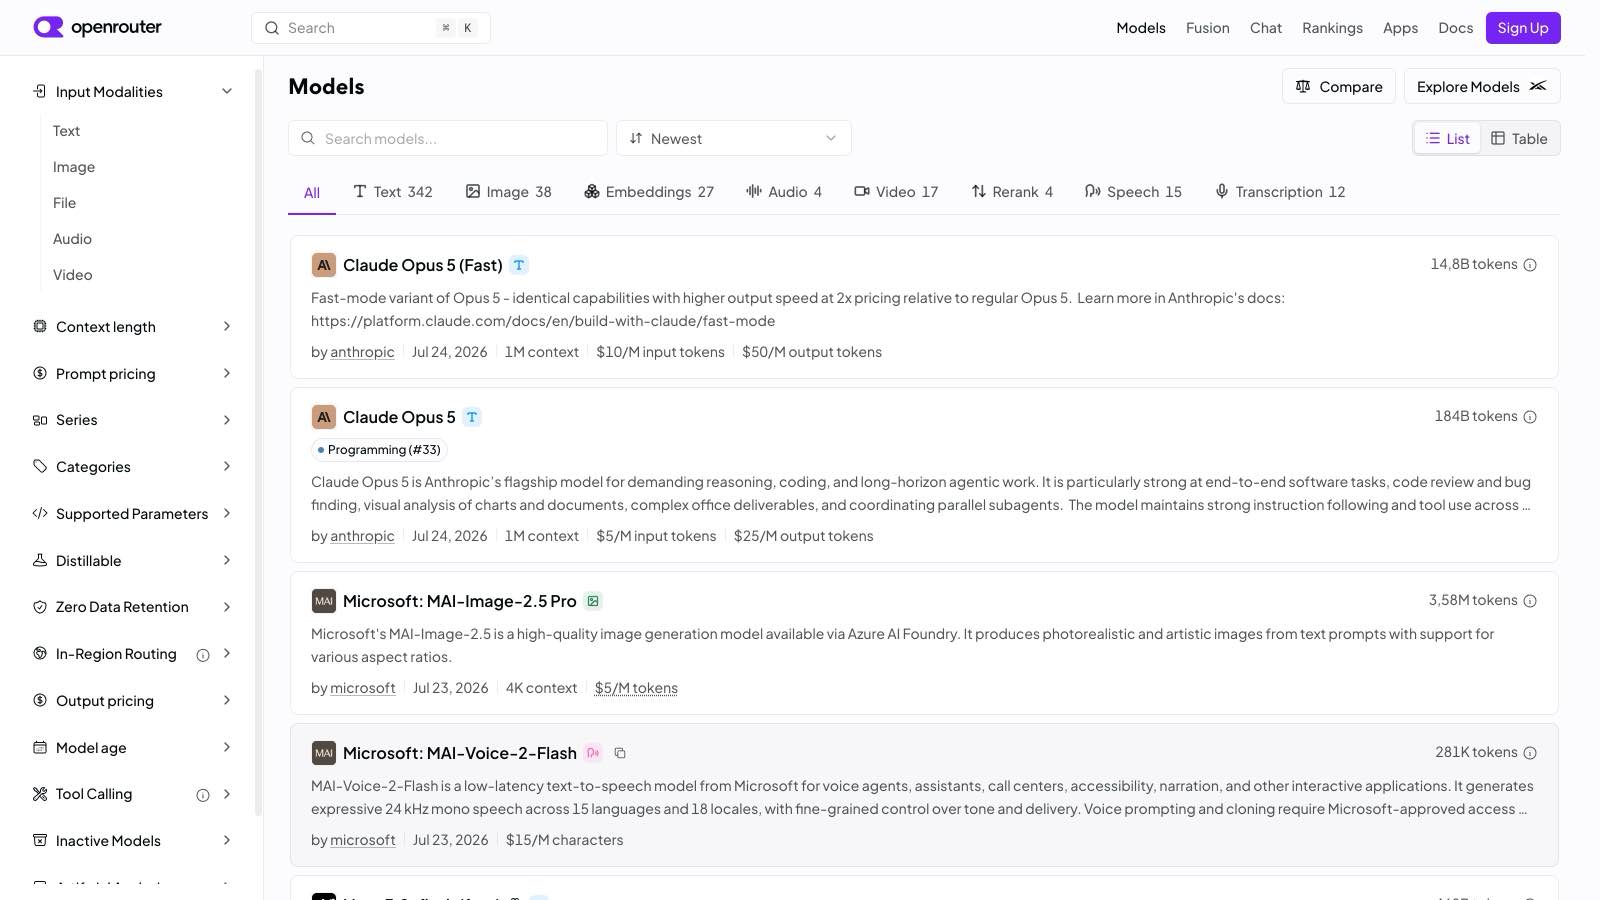This screenshot has height=900, width=1600.
Task: Open the Newest sort dropdown
Action: 734,138
